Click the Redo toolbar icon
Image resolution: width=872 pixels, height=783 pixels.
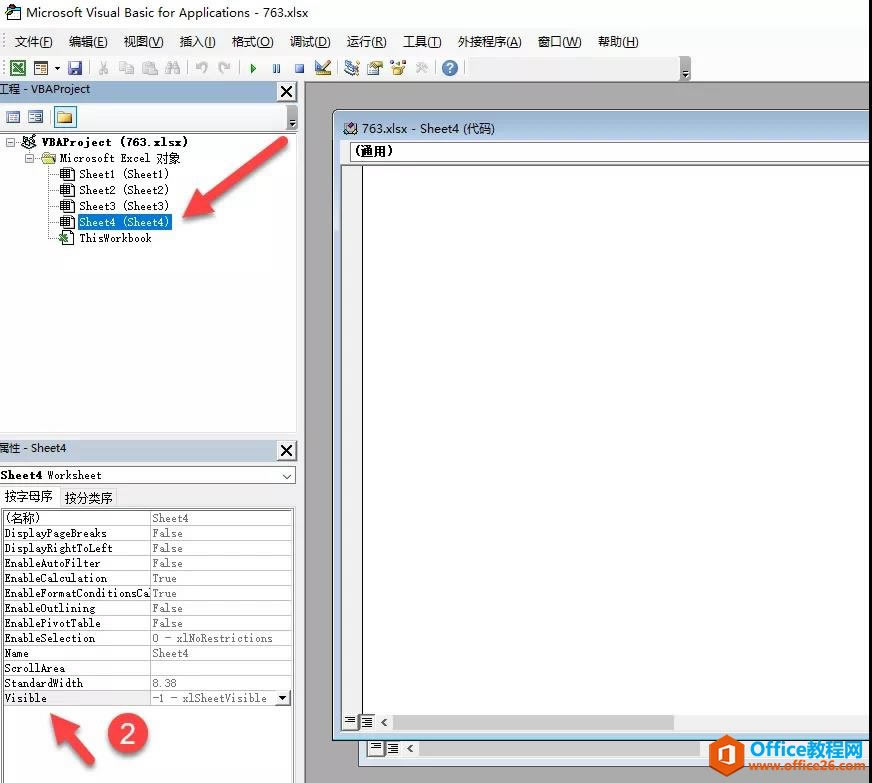click(224, 68)
